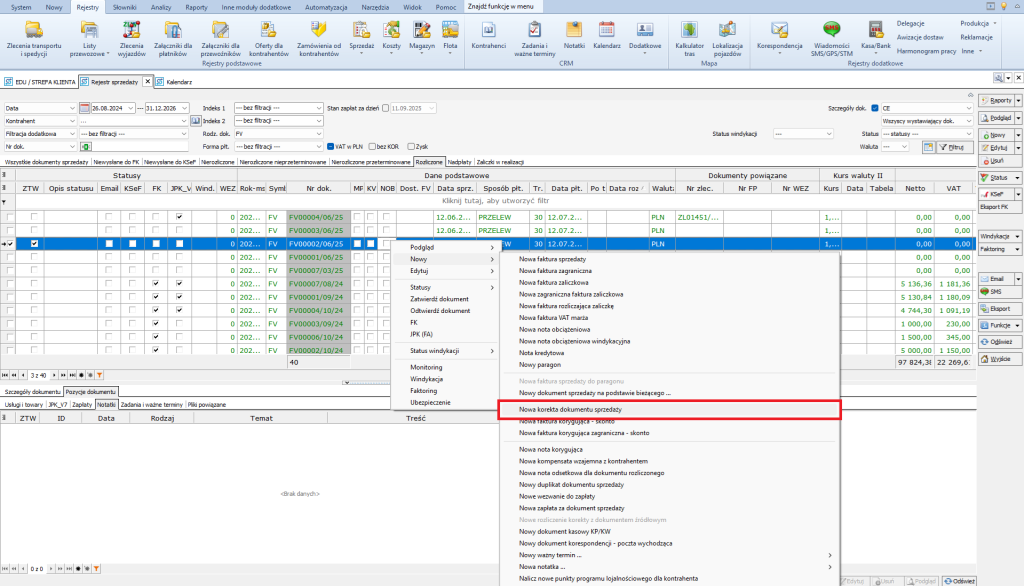Select Nowa korekta dokumentu sprzedaży

tap(570, 409)
